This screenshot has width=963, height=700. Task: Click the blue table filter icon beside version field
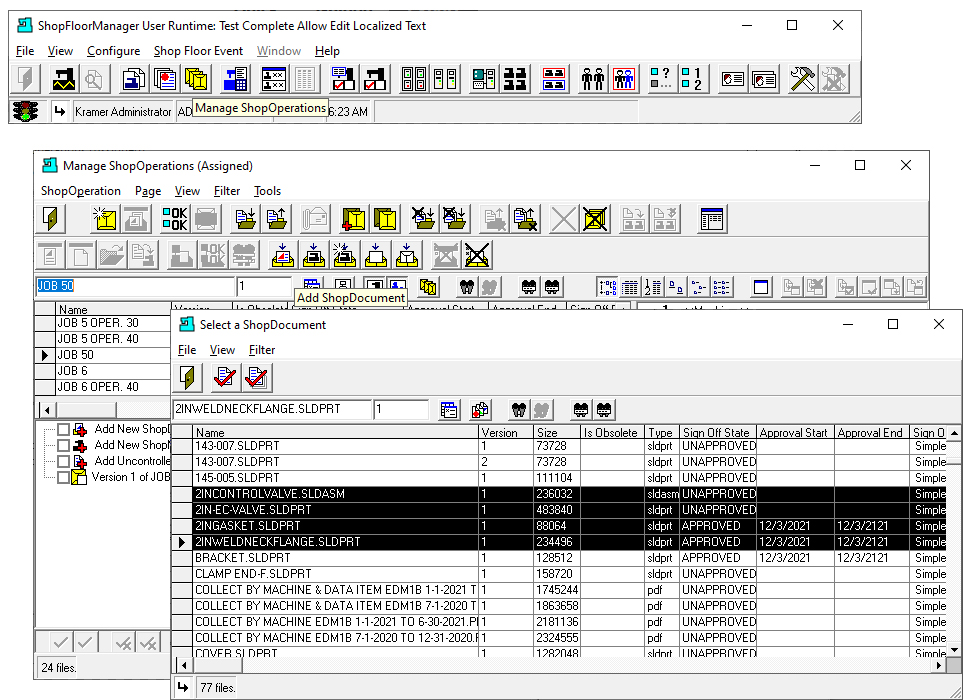point(450,410)
